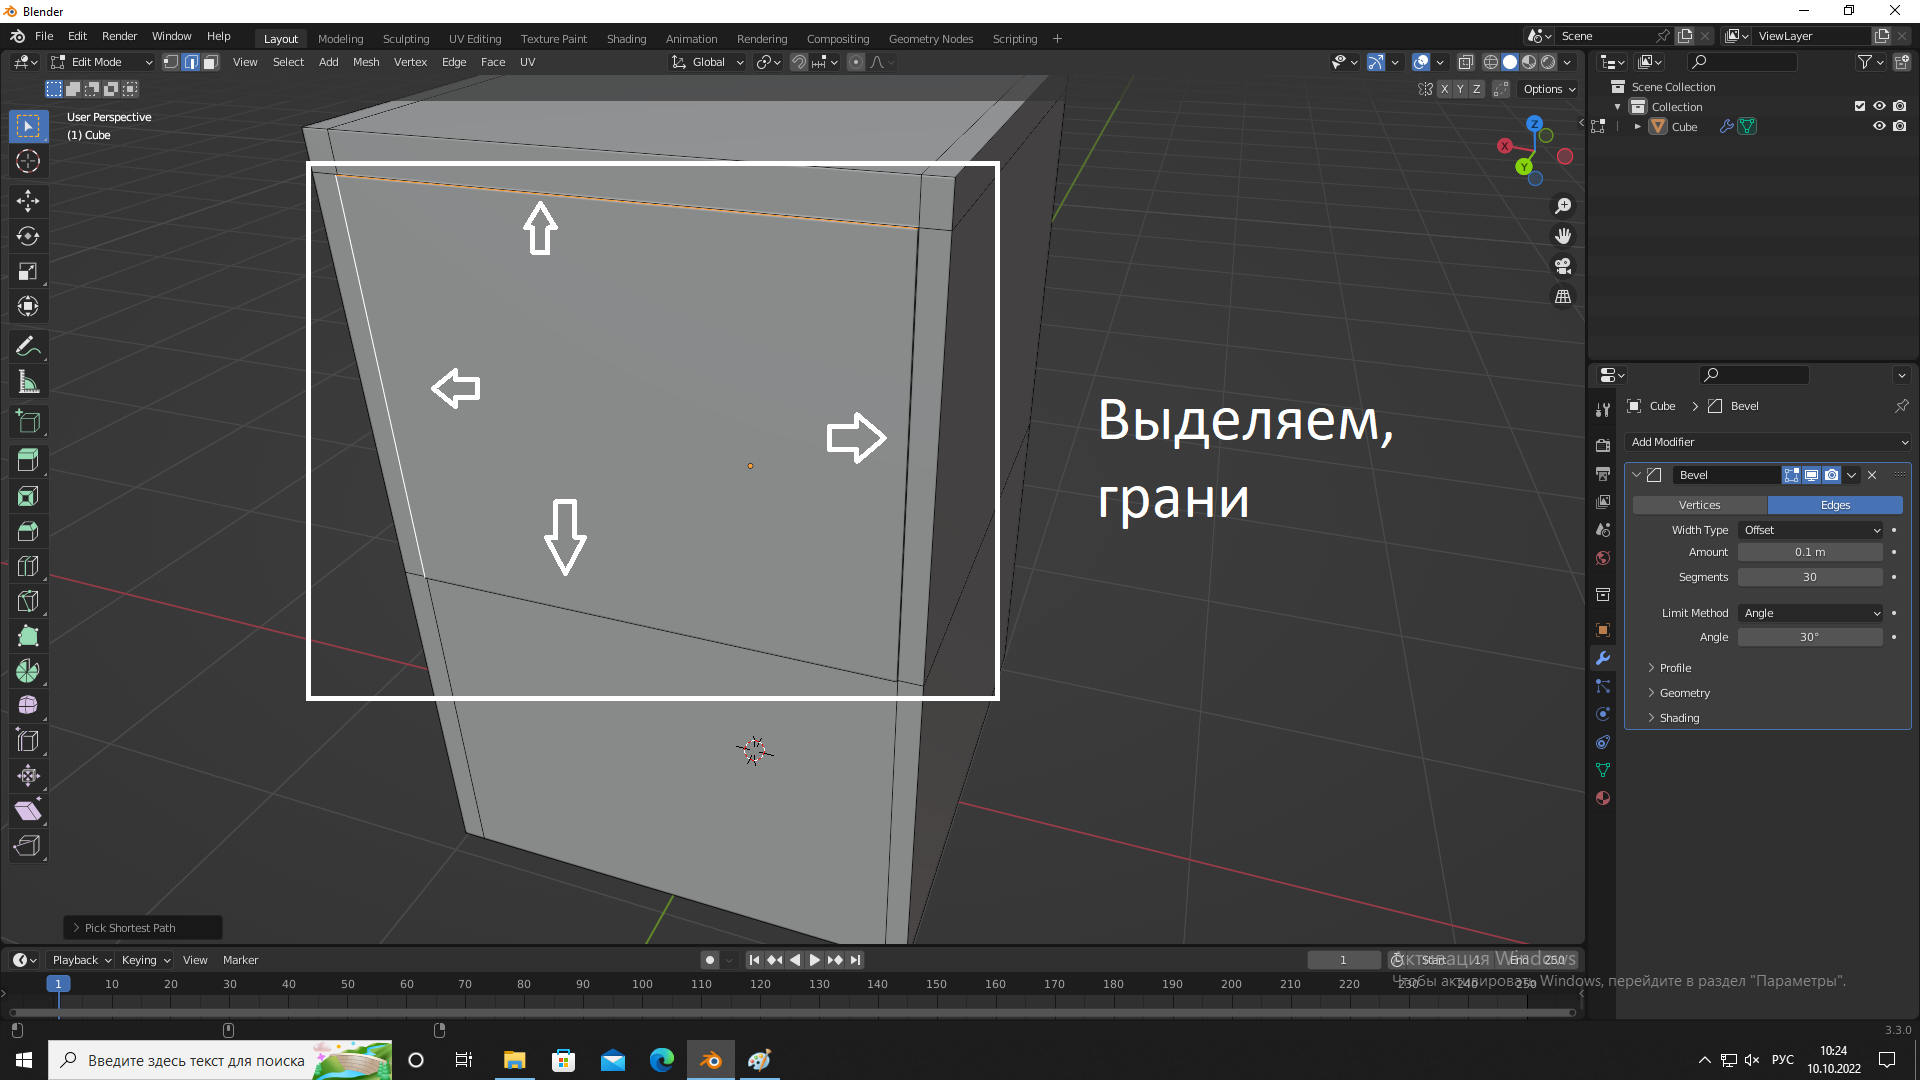Select the Cursor tool in left toolbar
1920x1080 pixels.
tap(28, 161)
